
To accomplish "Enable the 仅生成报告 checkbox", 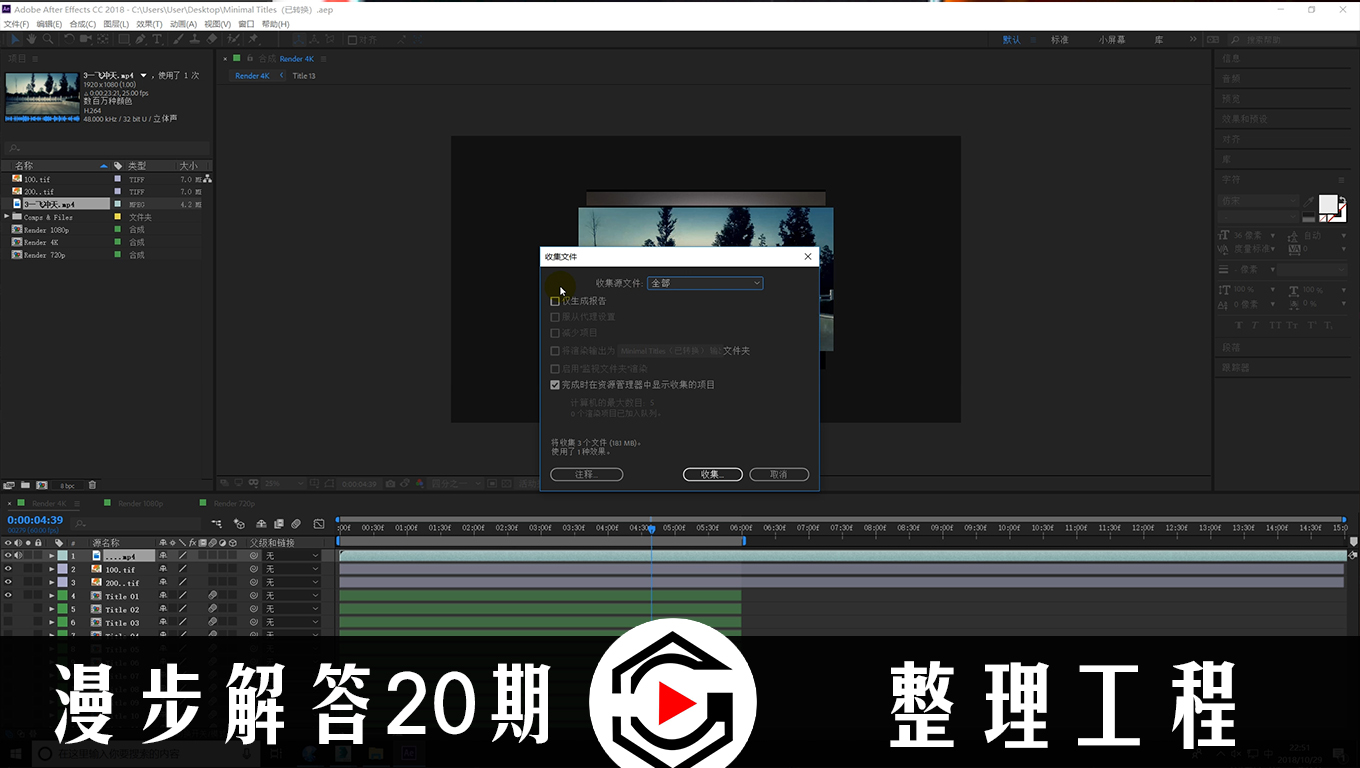I will point(555,301).
